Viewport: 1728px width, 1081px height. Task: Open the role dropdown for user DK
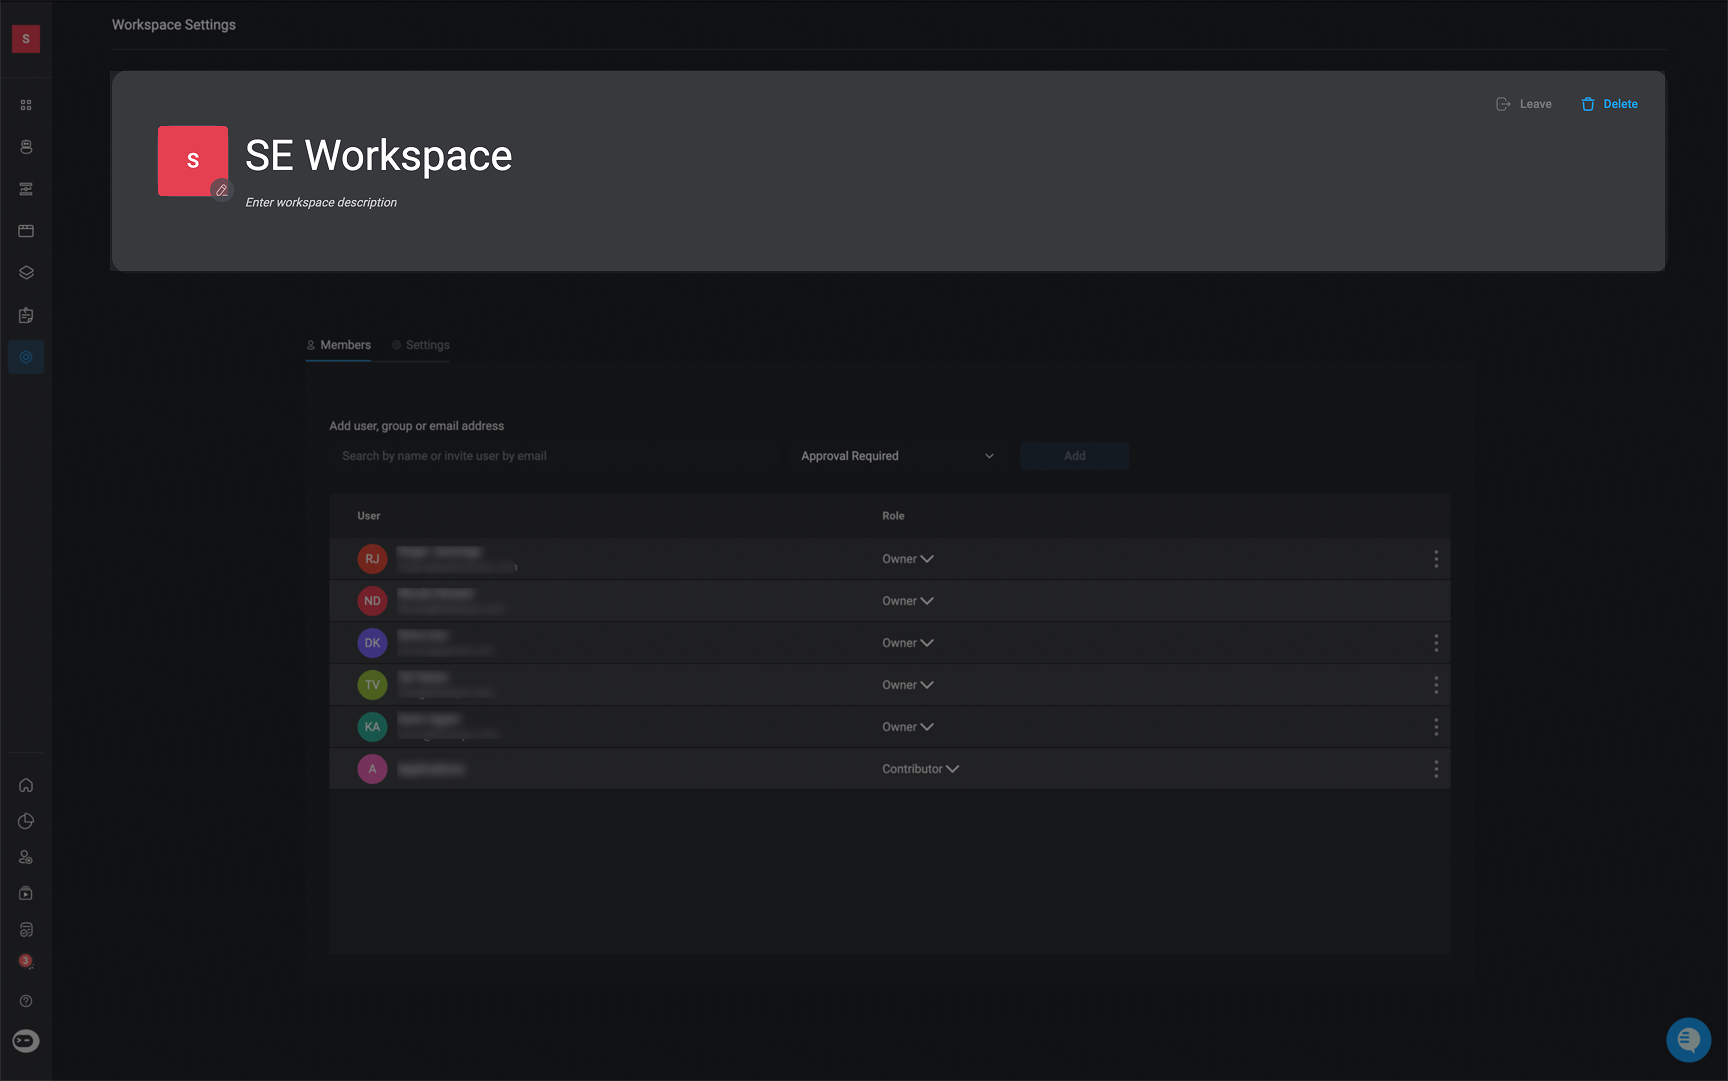click(907, 643)
